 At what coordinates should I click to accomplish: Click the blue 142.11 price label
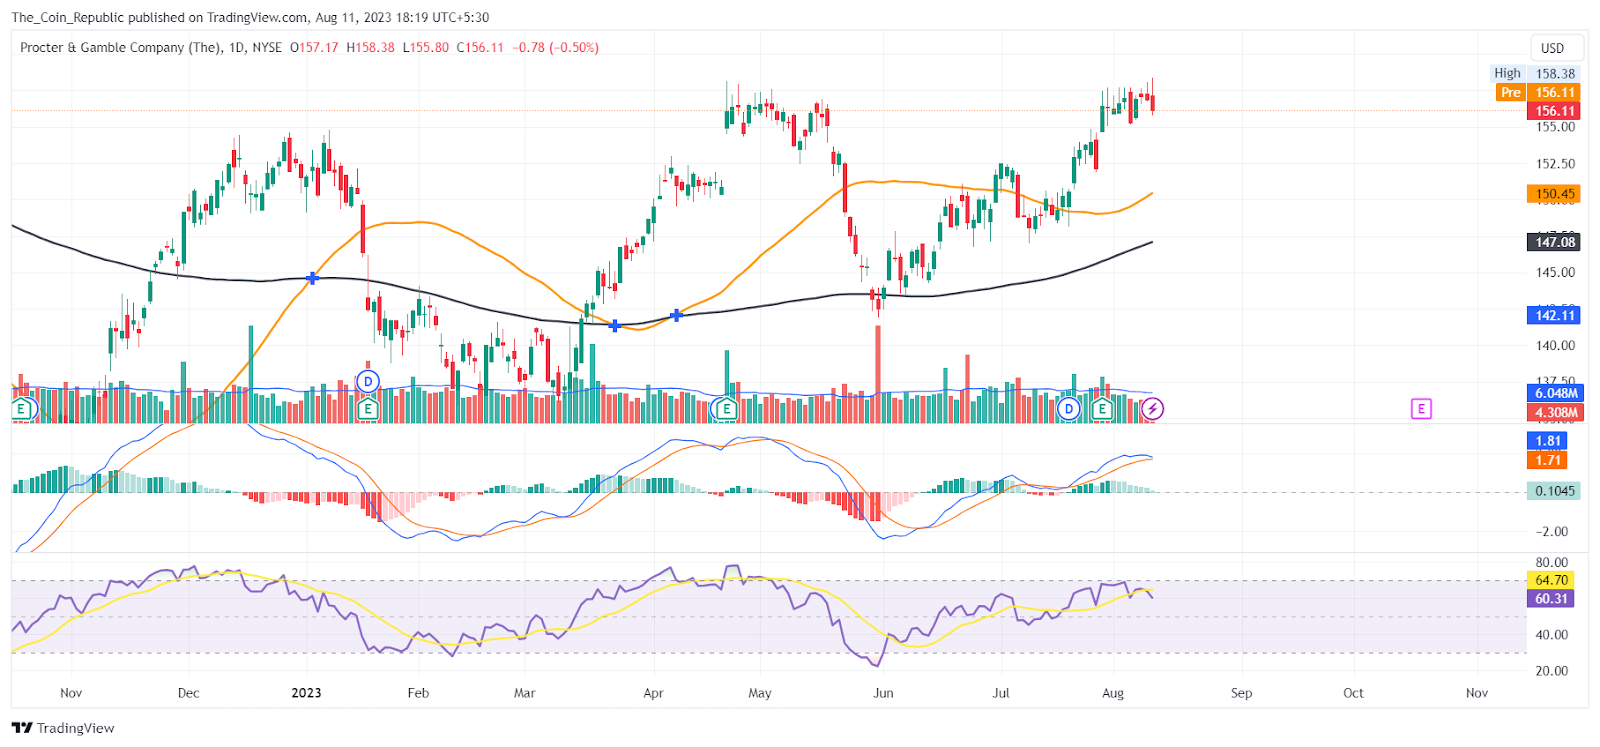(1554, 315)
